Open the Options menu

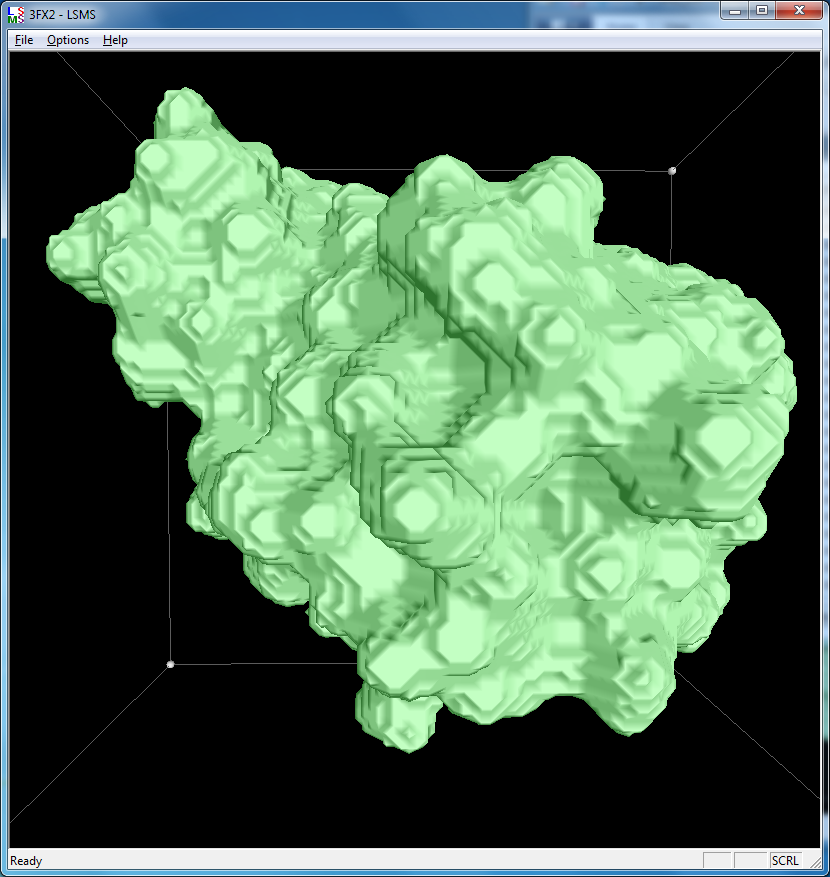(68, 40)
